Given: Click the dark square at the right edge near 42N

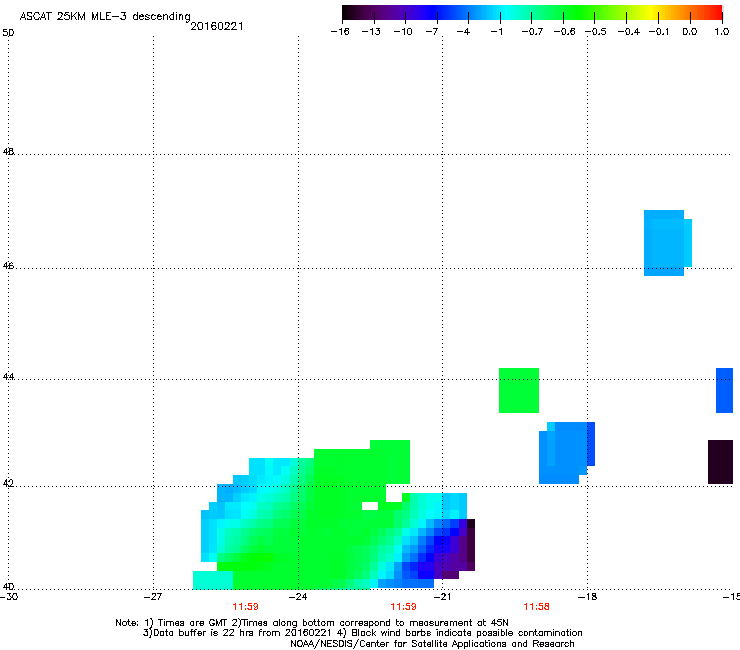Looking at the screenshot, I should pos(720,462).
